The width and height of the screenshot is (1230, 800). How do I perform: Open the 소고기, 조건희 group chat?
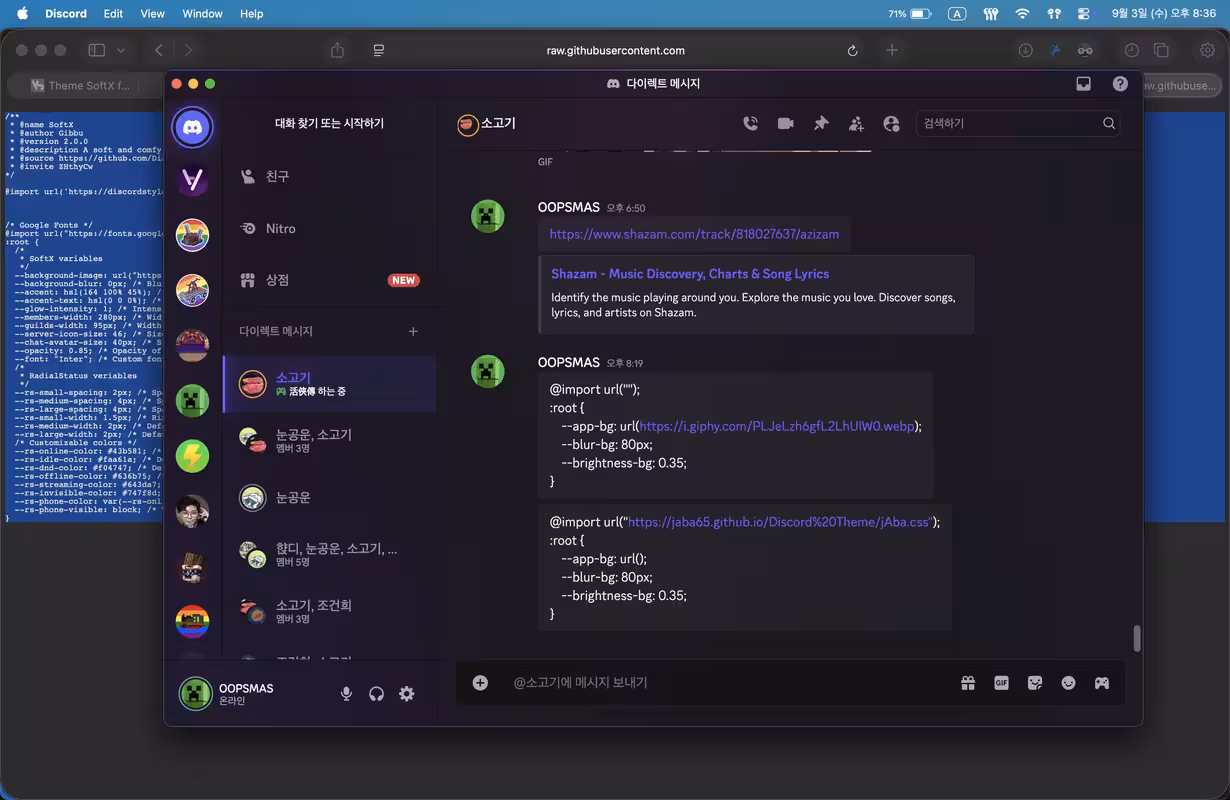click(x=330, y=611)
